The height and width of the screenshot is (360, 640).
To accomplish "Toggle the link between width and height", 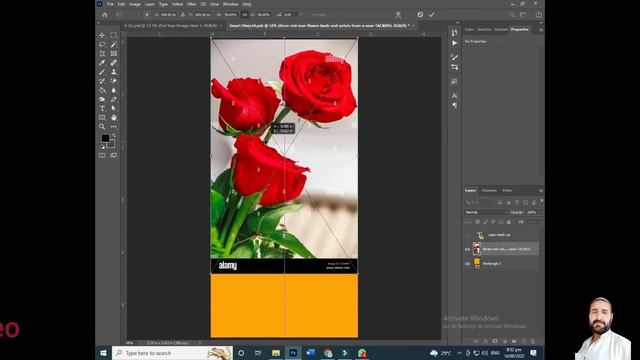I will [x=244, y=15].
